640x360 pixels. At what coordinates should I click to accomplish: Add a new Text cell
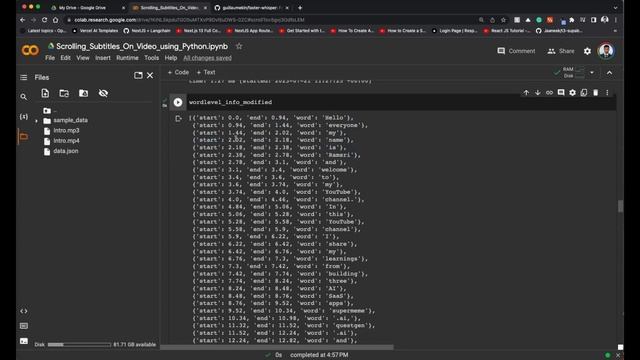(206, 72)
